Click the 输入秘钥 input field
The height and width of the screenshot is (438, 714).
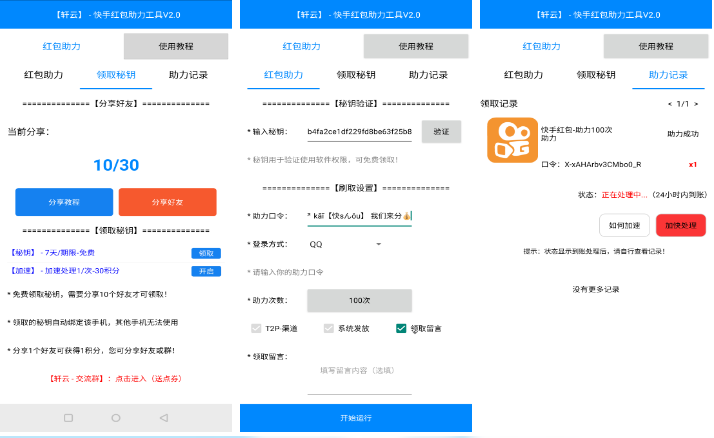point(359,132)
